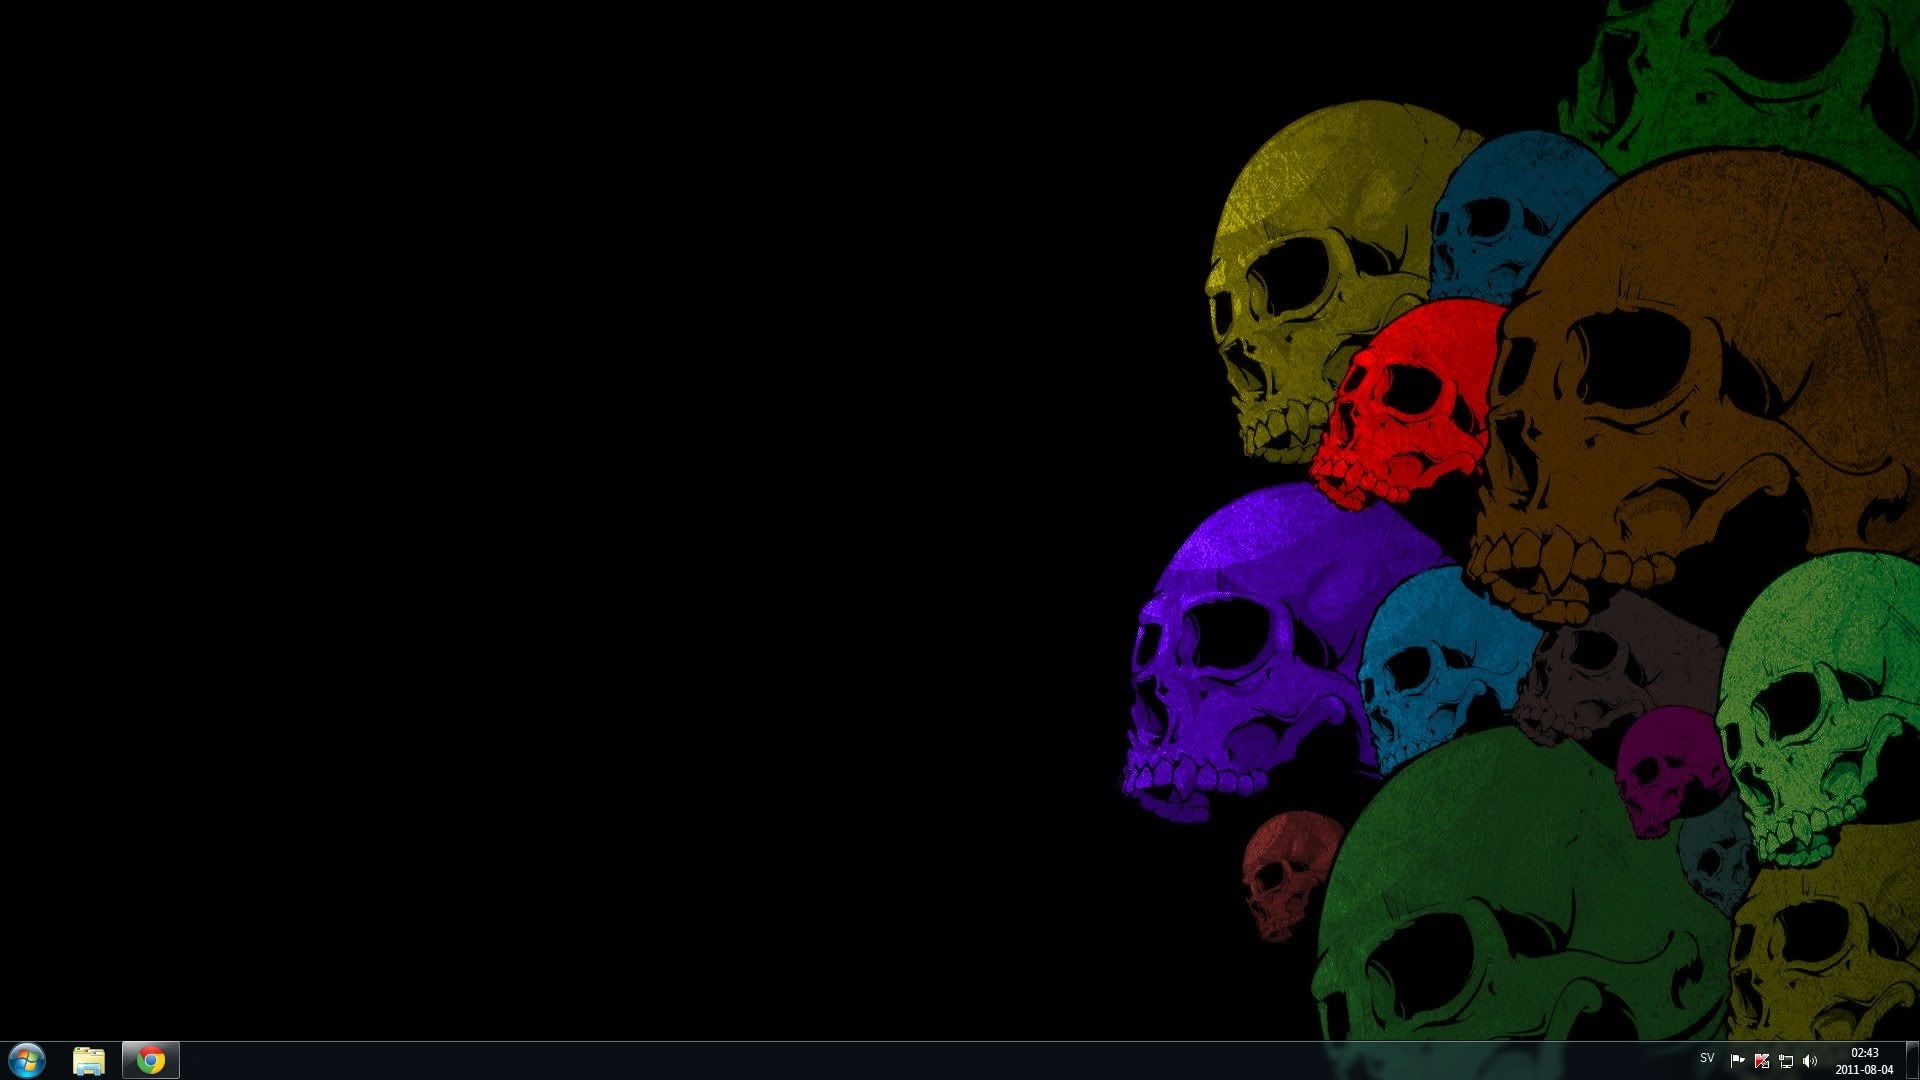The image size is (1920, 1080).
Task: Expand the Action Center notification popup
Action: pos(1737,1061)
